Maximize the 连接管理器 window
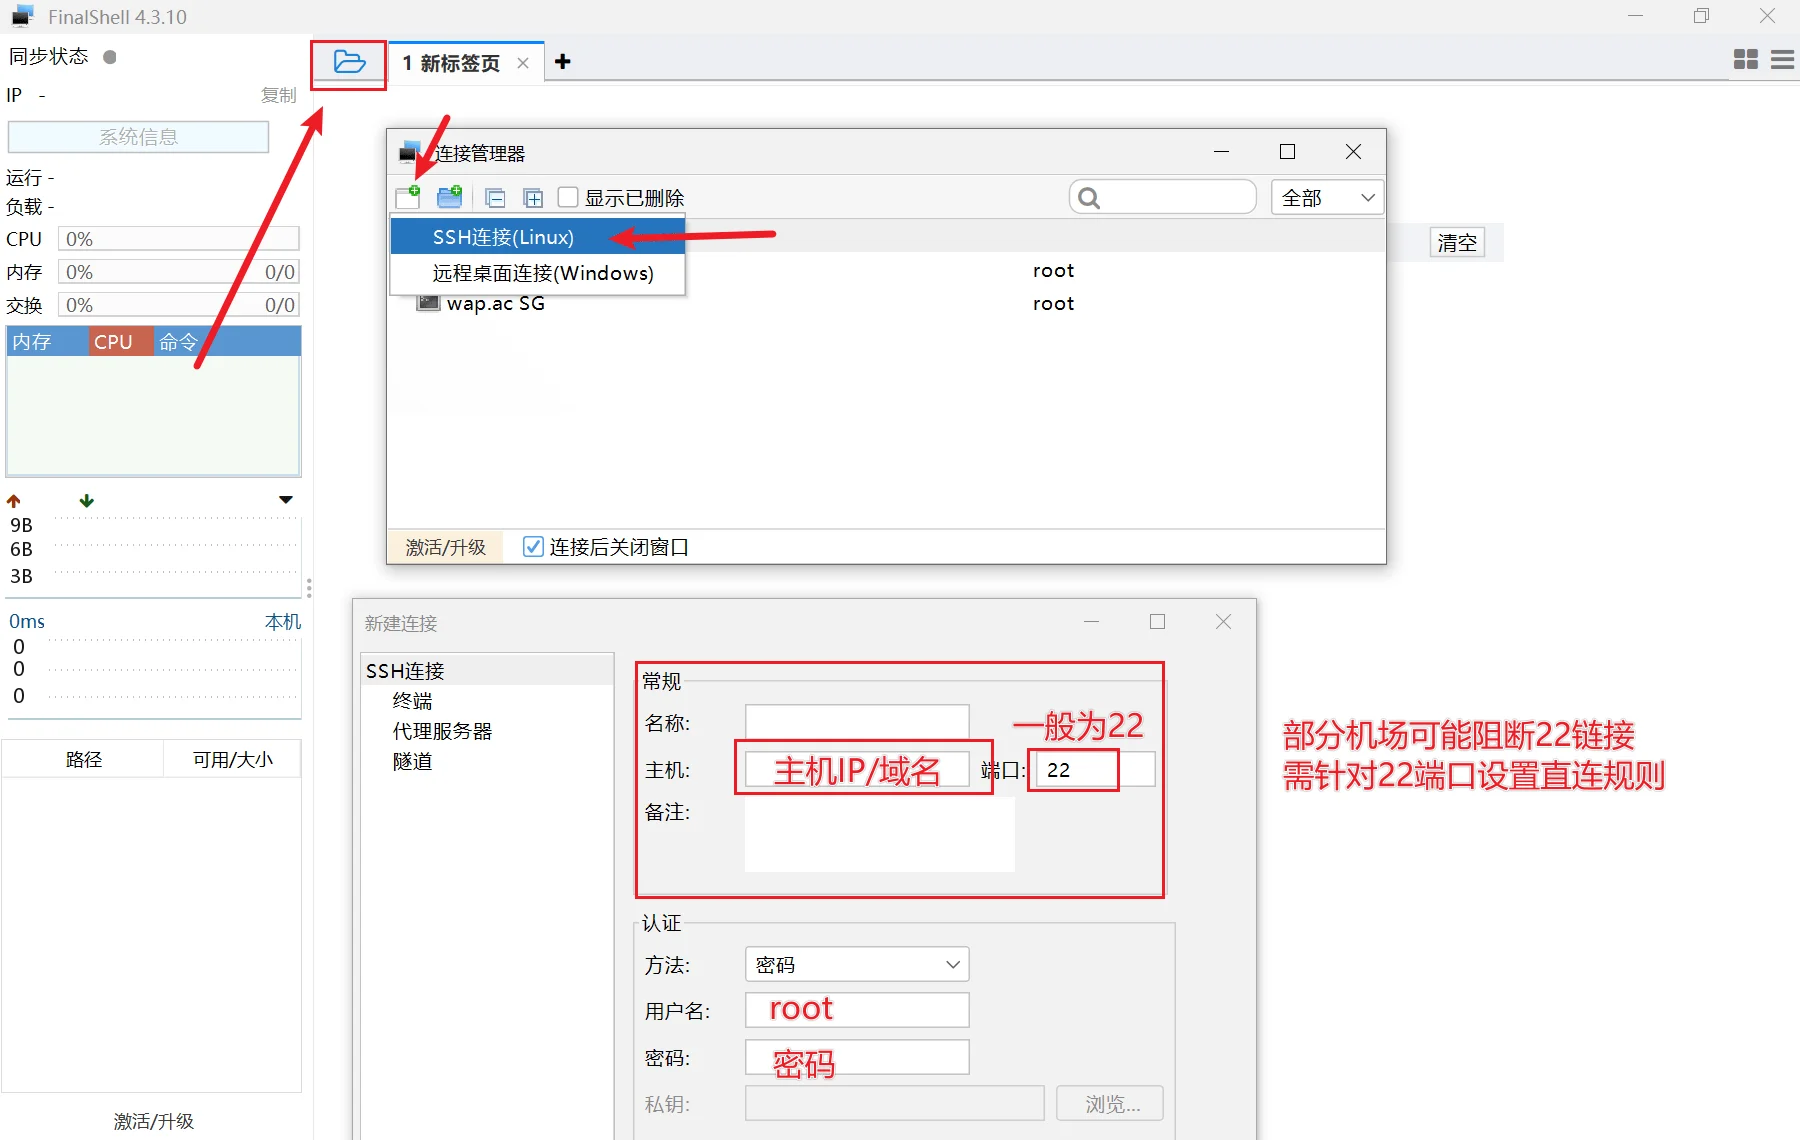Viewport: 1800px width, 1140px height. pos(1287,152)
